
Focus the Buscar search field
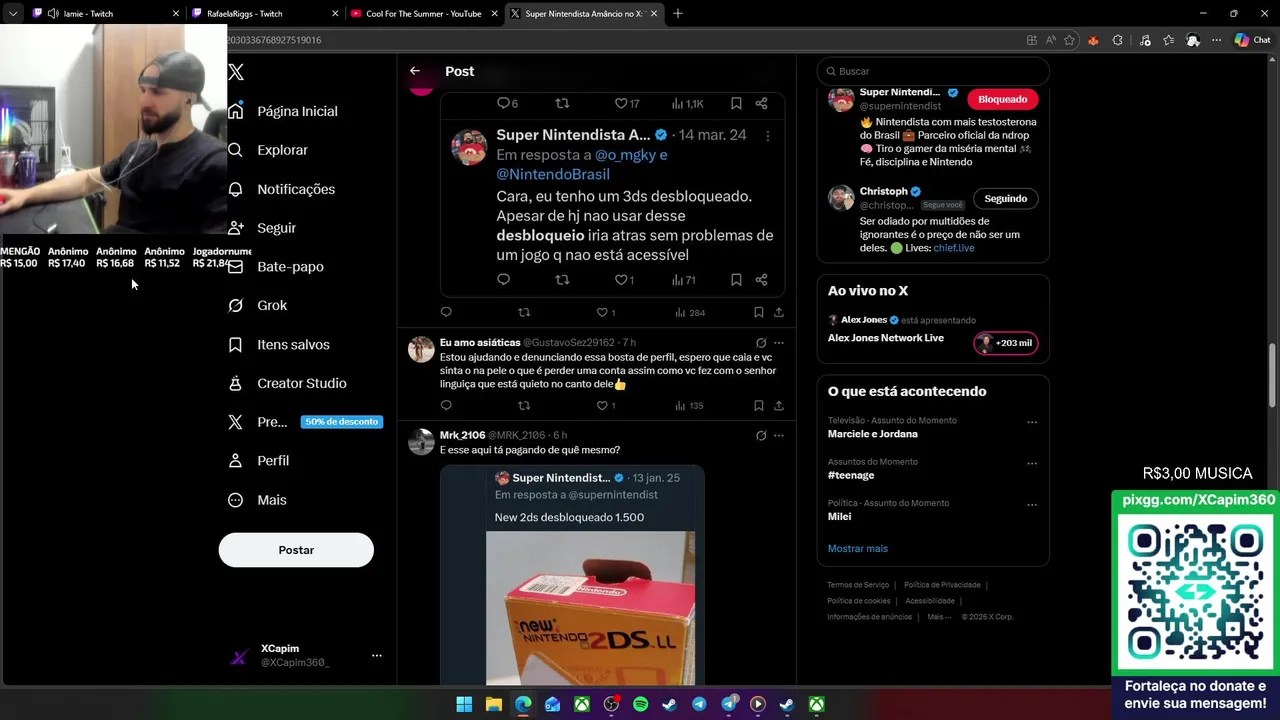933,71
